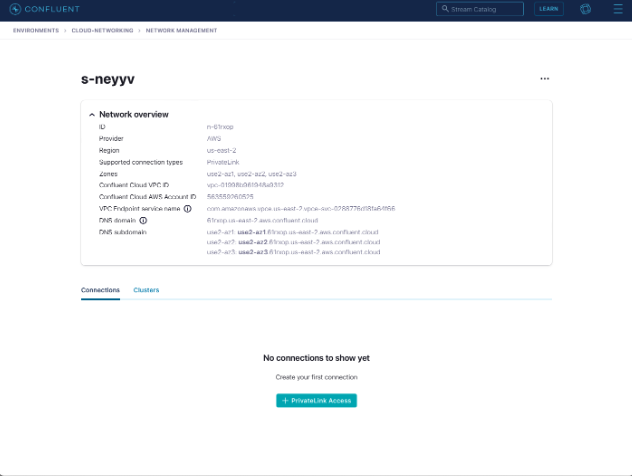
Task: Click the DNS subdomain label
Action: (123, 232)
